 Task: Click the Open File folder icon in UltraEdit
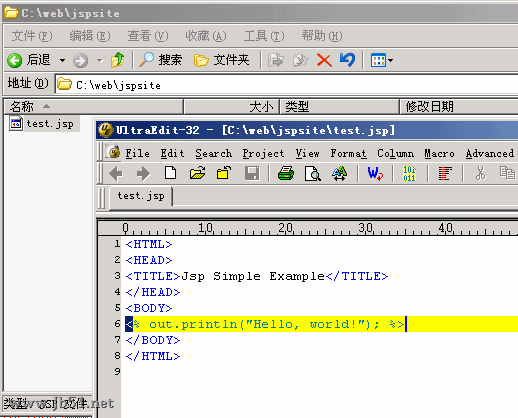(197, 173)
